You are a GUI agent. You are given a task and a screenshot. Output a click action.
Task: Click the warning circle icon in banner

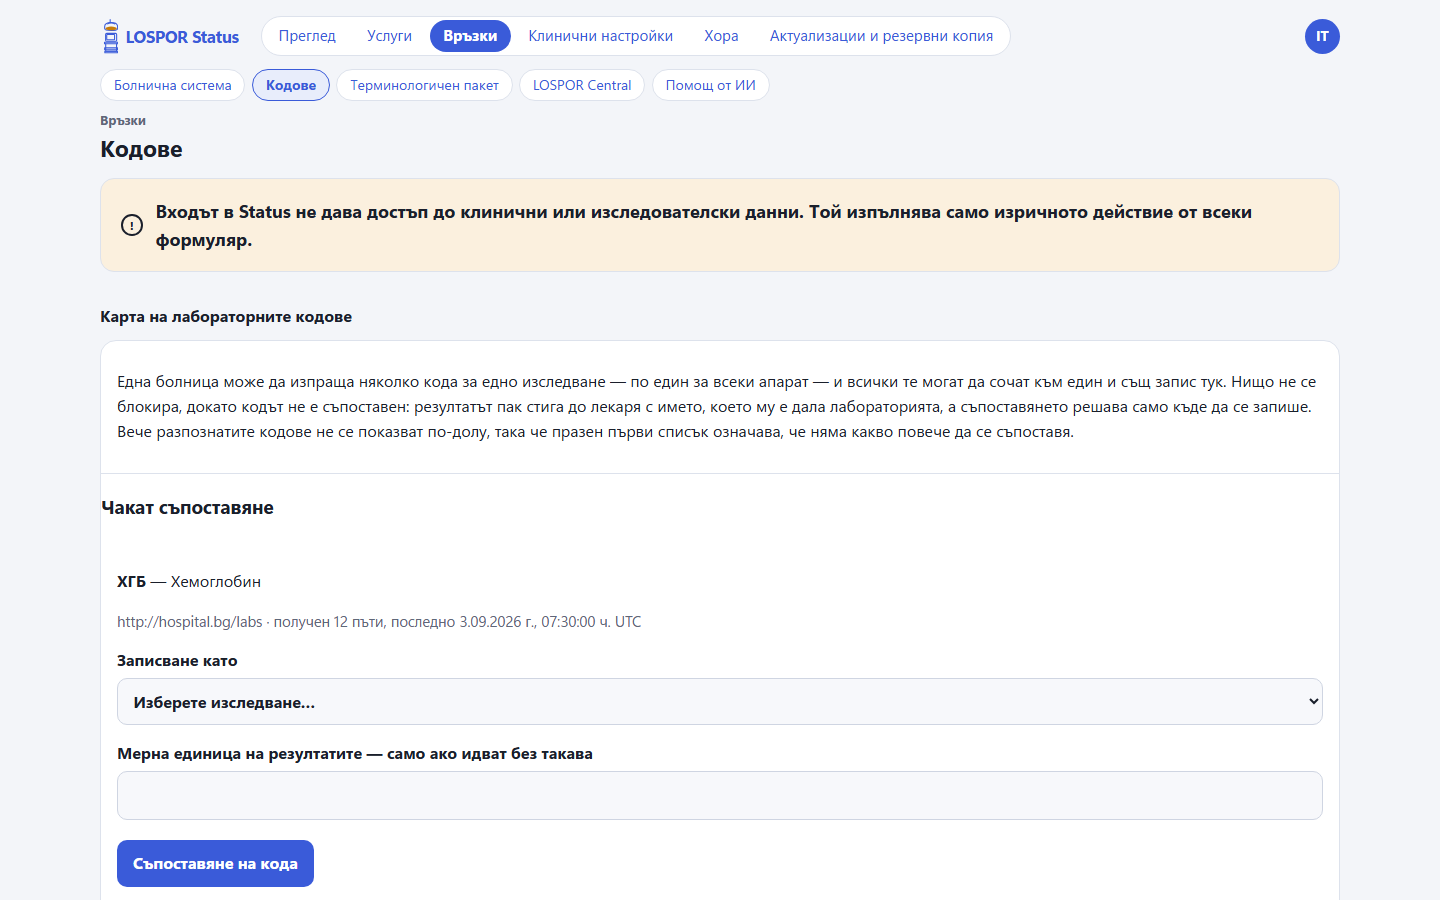click(x=132, y=225)
